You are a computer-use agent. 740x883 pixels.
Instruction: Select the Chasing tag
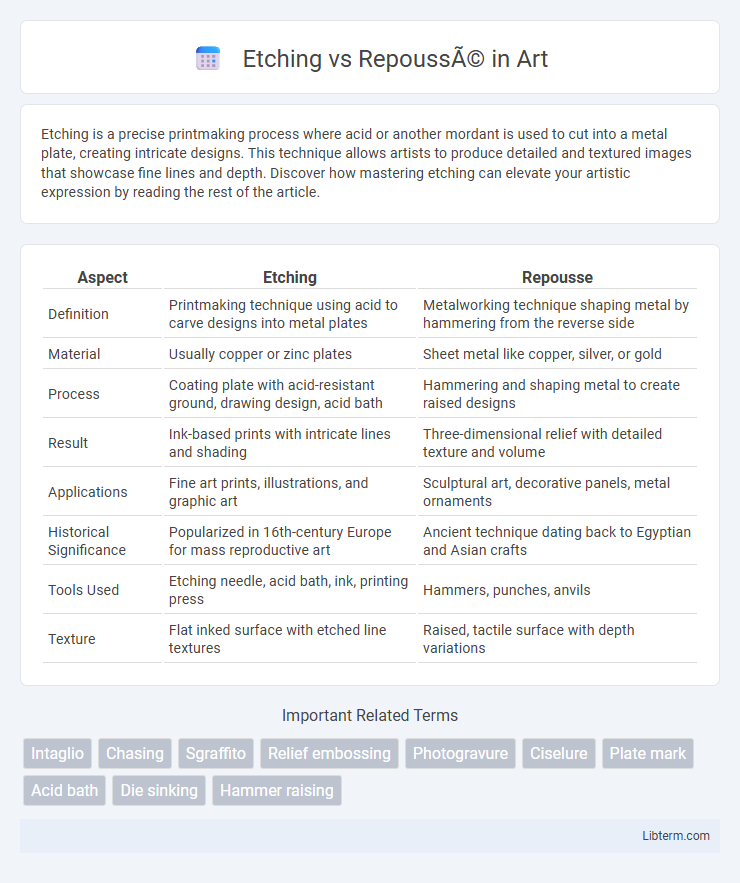[x=135, y=753]
